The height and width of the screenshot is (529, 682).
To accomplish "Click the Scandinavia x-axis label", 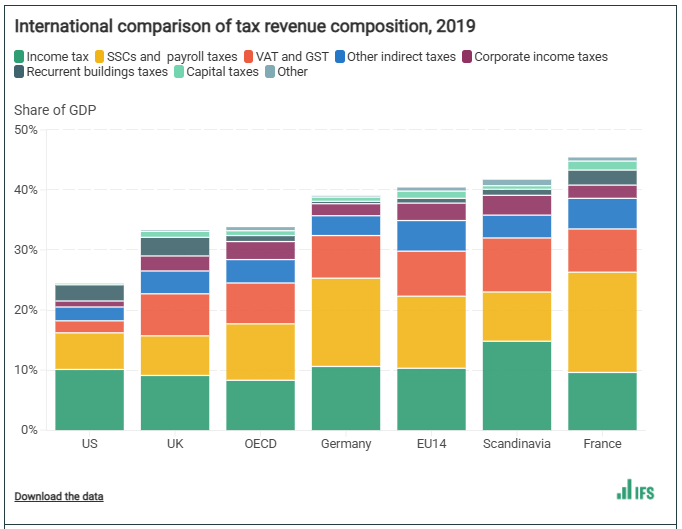I will (x=516, y=444).
